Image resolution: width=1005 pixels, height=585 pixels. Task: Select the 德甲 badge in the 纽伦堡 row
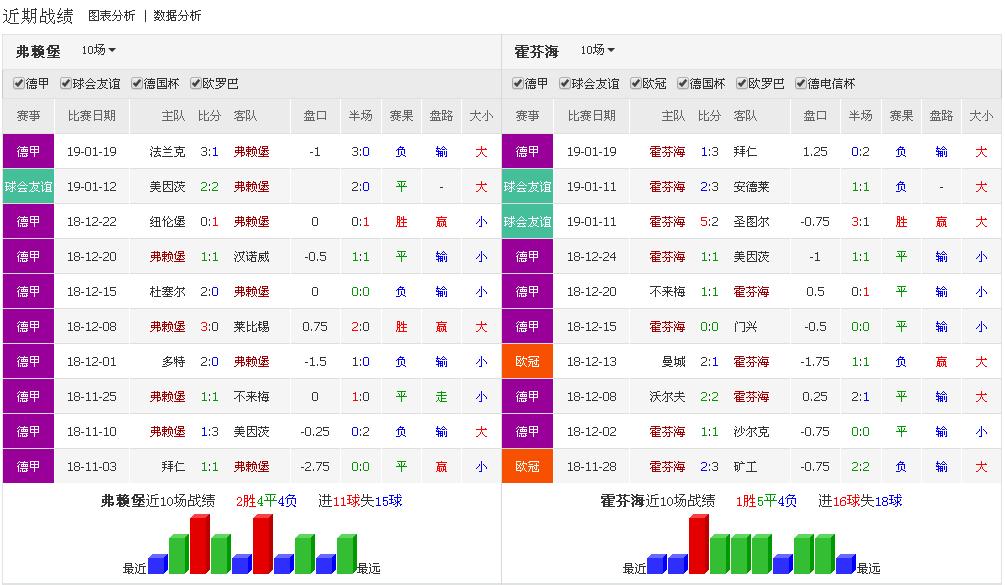point(28,221)
